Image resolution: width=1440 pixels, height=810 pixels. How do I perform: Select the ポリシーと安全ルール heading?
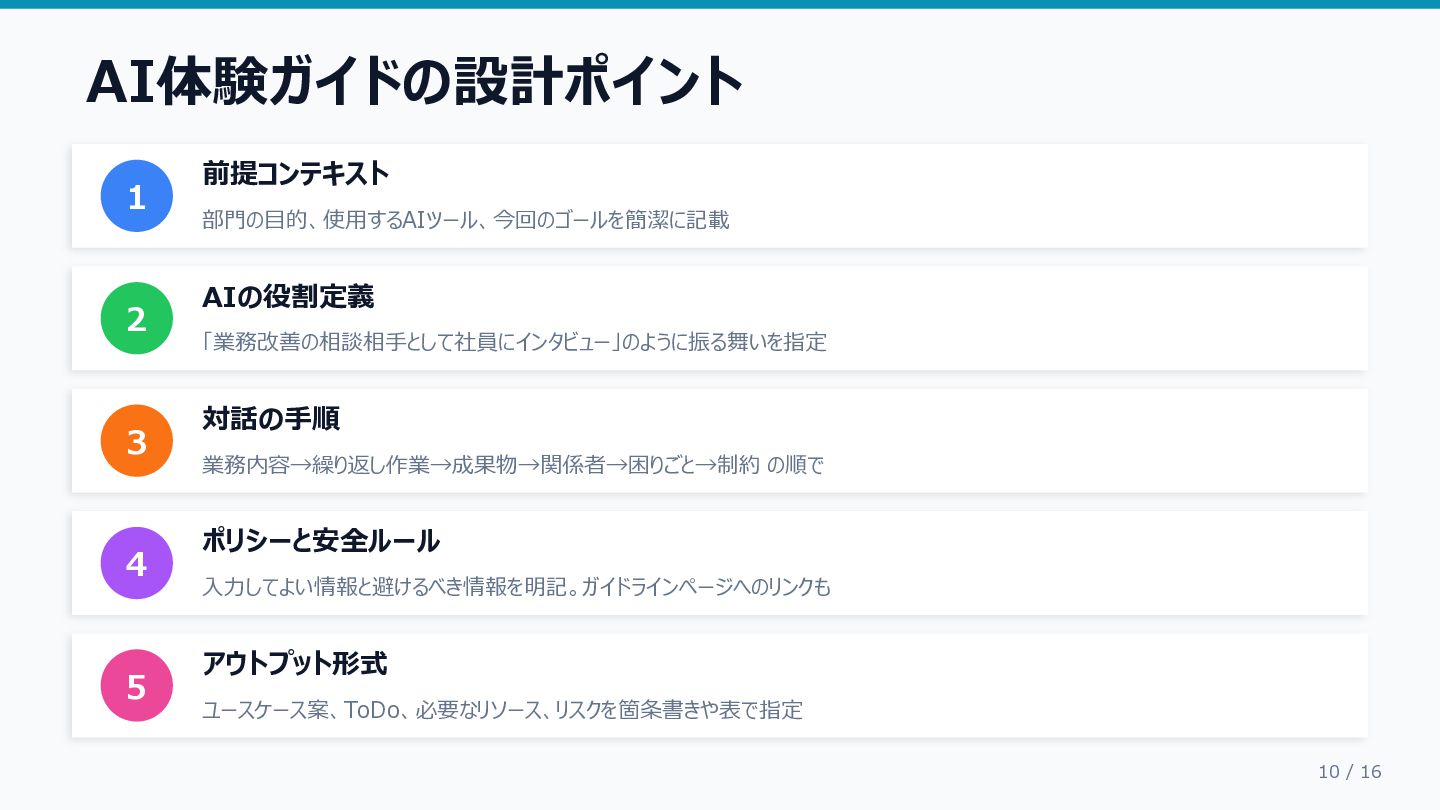click(321, 541)
